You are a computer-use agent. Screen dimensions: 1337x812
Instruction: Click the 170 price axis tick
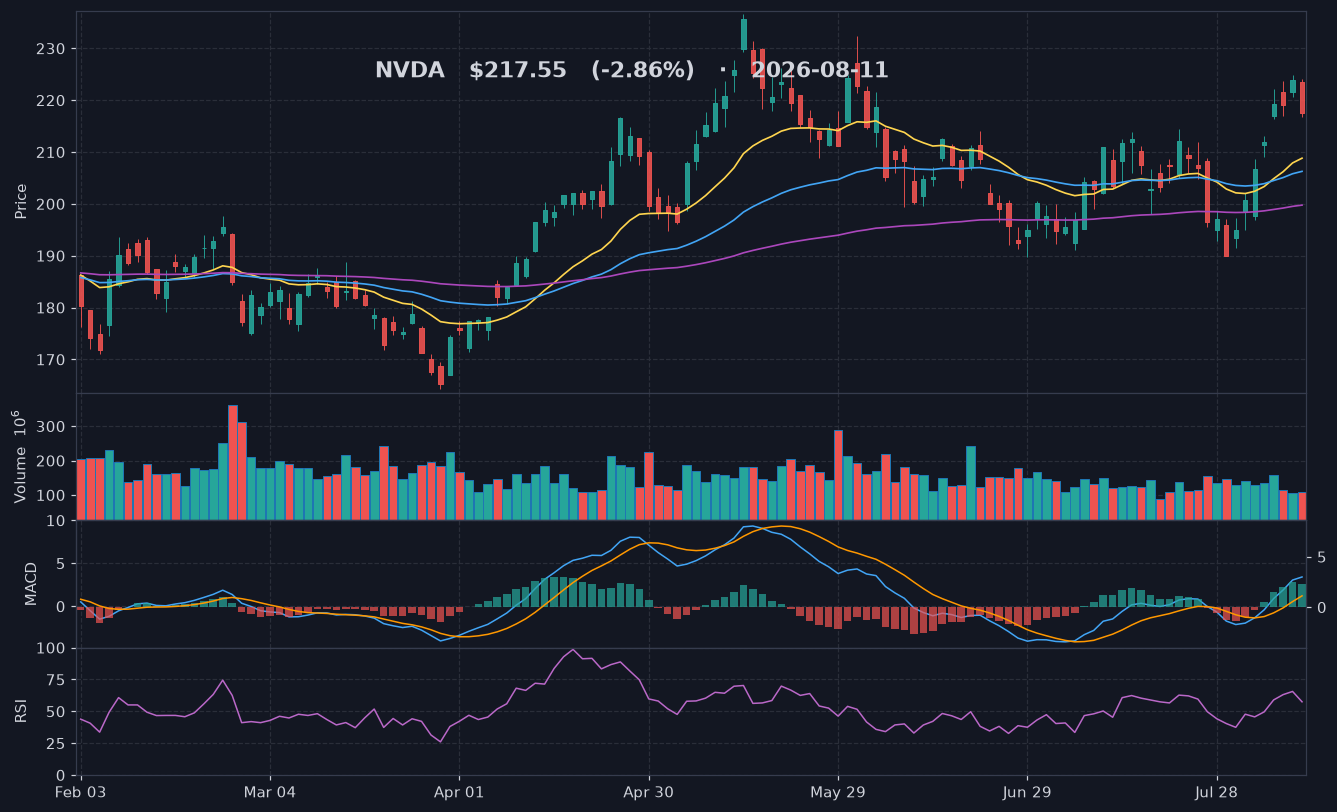coord(52,360)
